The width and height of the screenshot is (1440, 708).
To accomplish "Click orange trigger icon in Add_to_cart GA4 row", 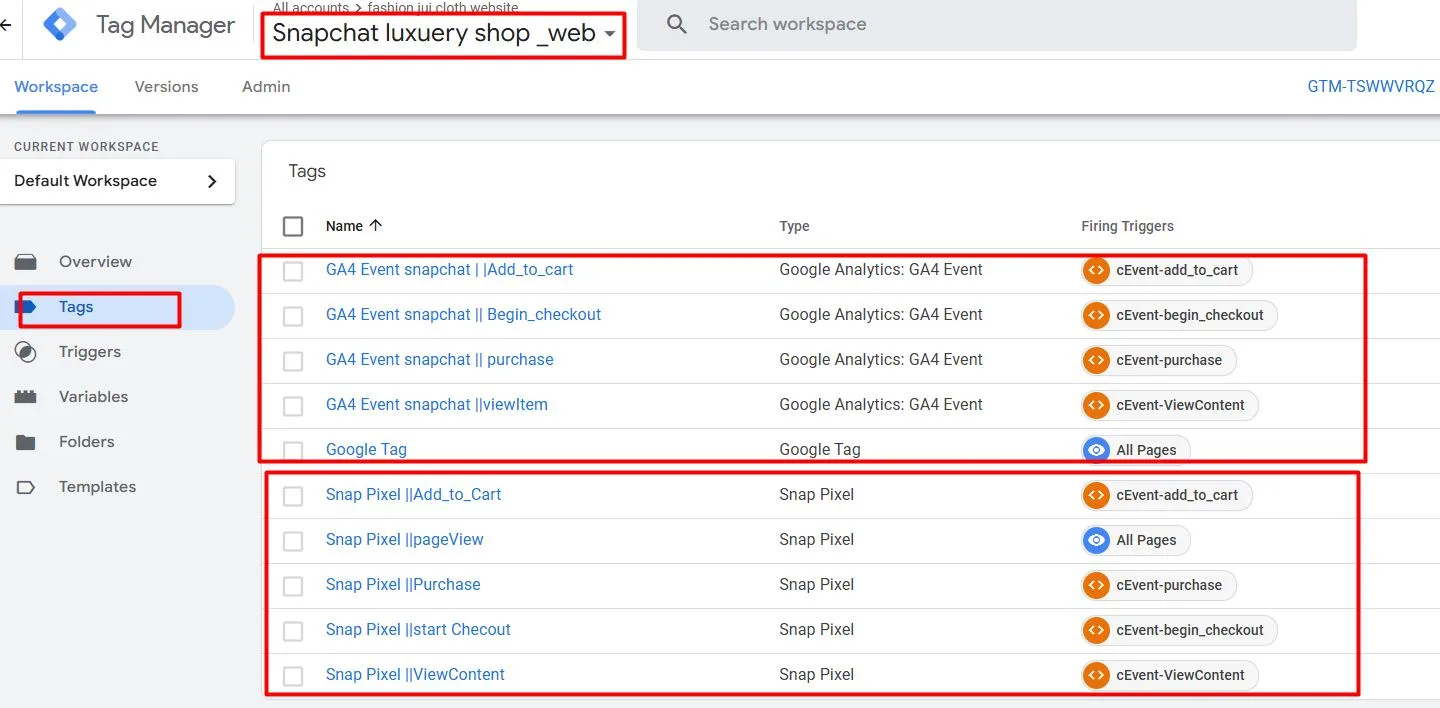I will tap(1097, 270).
